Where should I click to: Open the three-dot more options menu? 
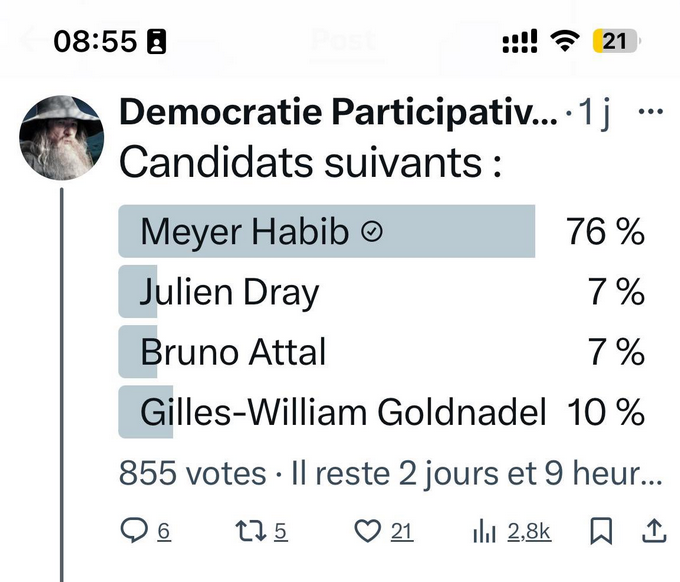coord(650,112)
